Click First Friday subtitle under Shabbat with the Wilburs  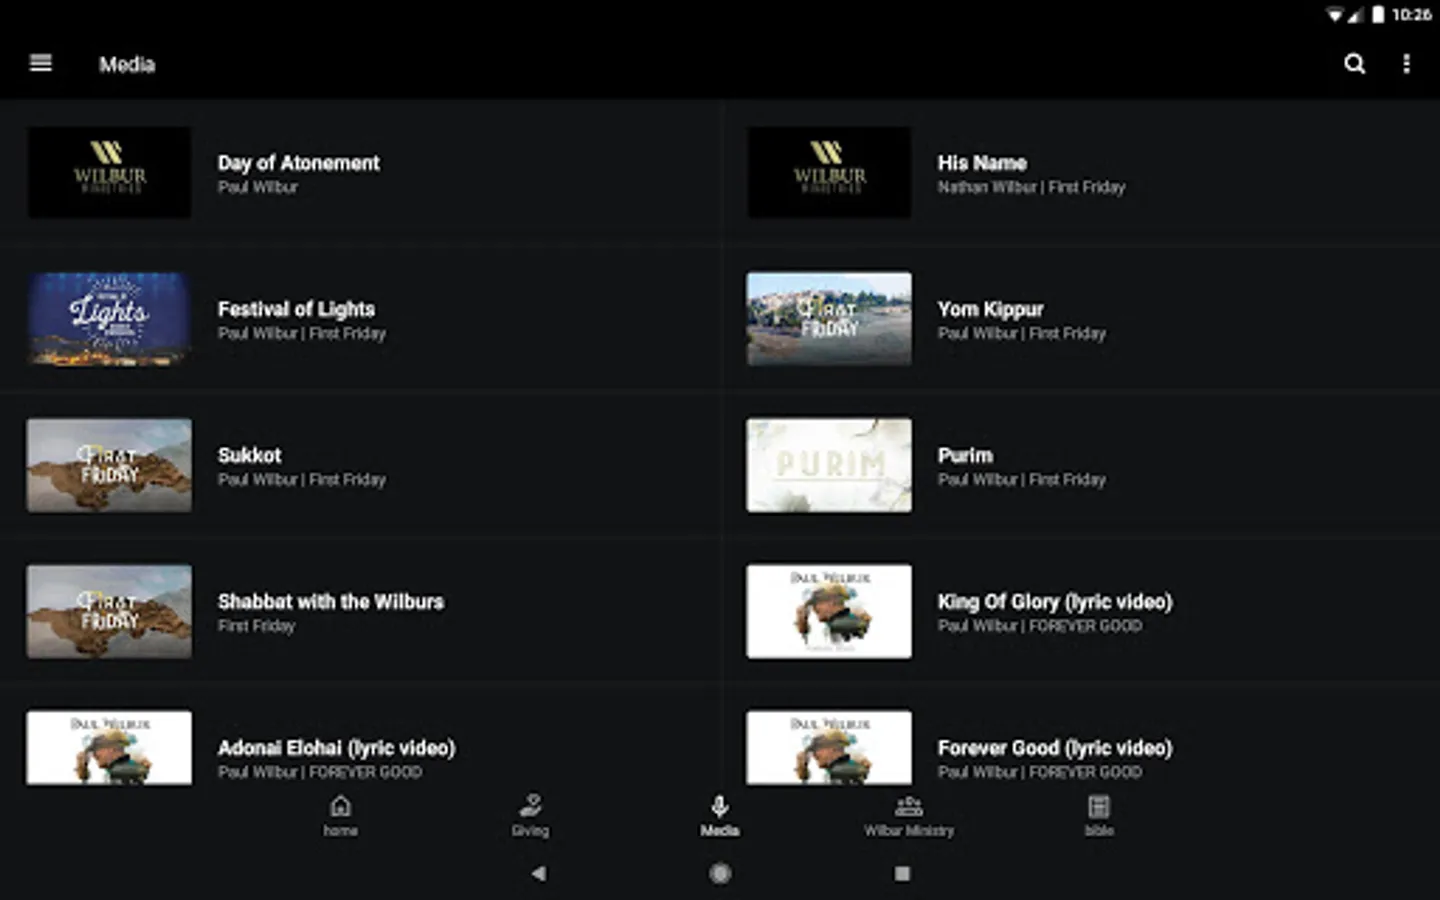pos(256,626)
